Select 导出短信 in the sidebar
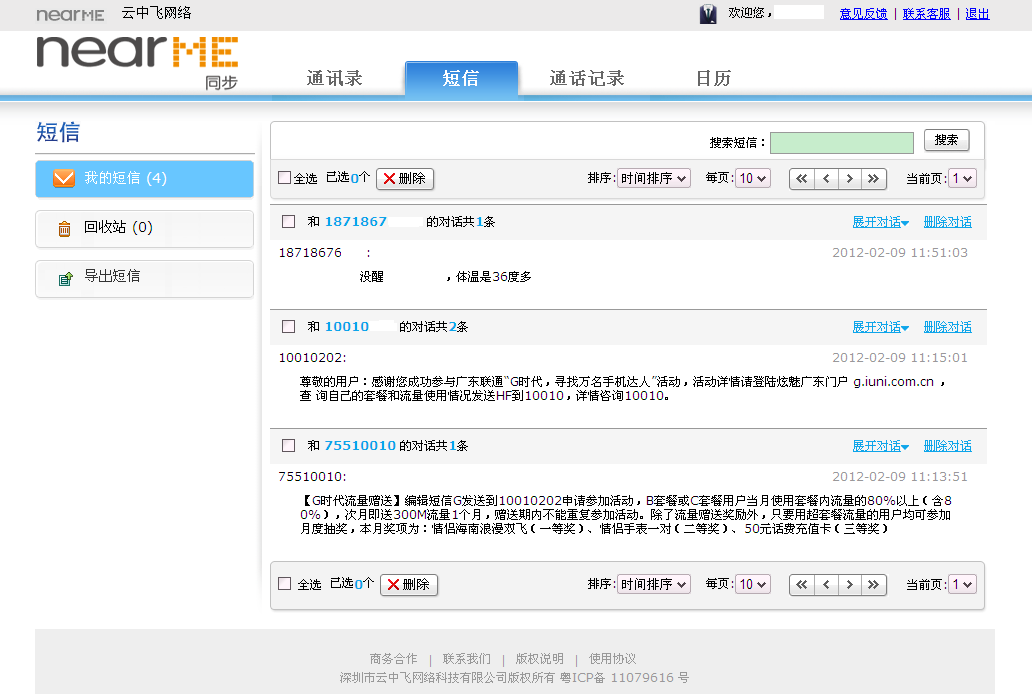This screenshot has height=694, width=1032. (144, 279)
